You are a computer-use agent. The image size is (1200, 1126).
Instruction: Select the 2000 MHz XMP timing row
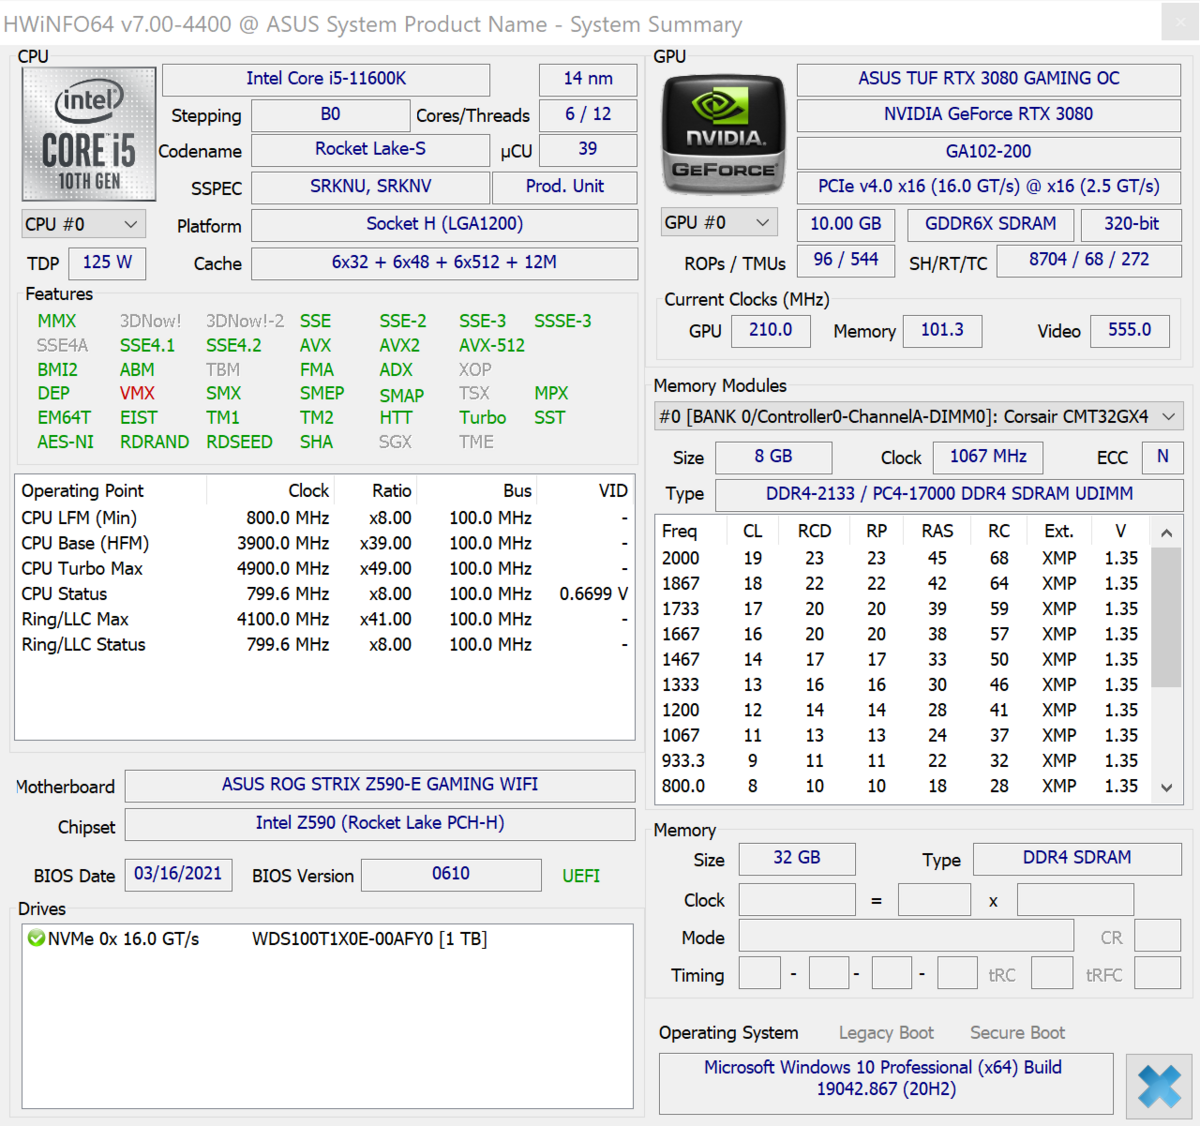coord(903,558)
